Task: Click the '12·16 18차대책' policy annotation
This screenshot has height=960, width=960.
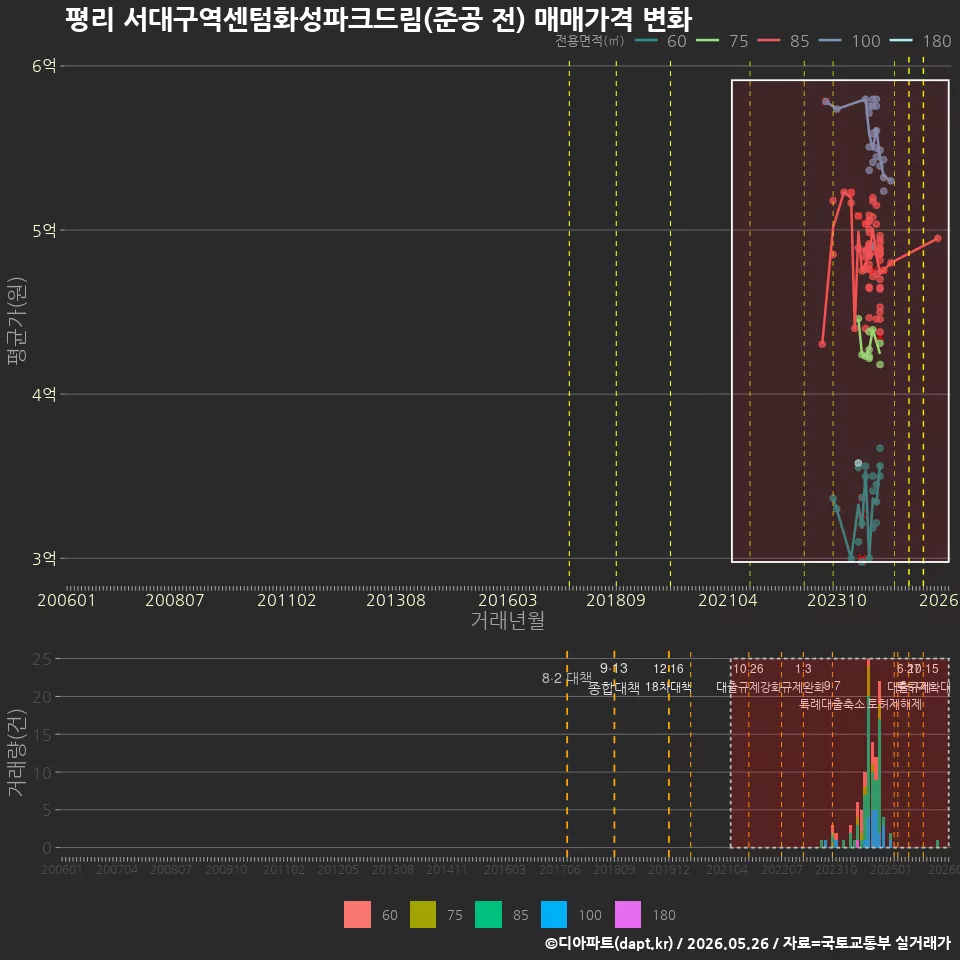Action: 668,678
